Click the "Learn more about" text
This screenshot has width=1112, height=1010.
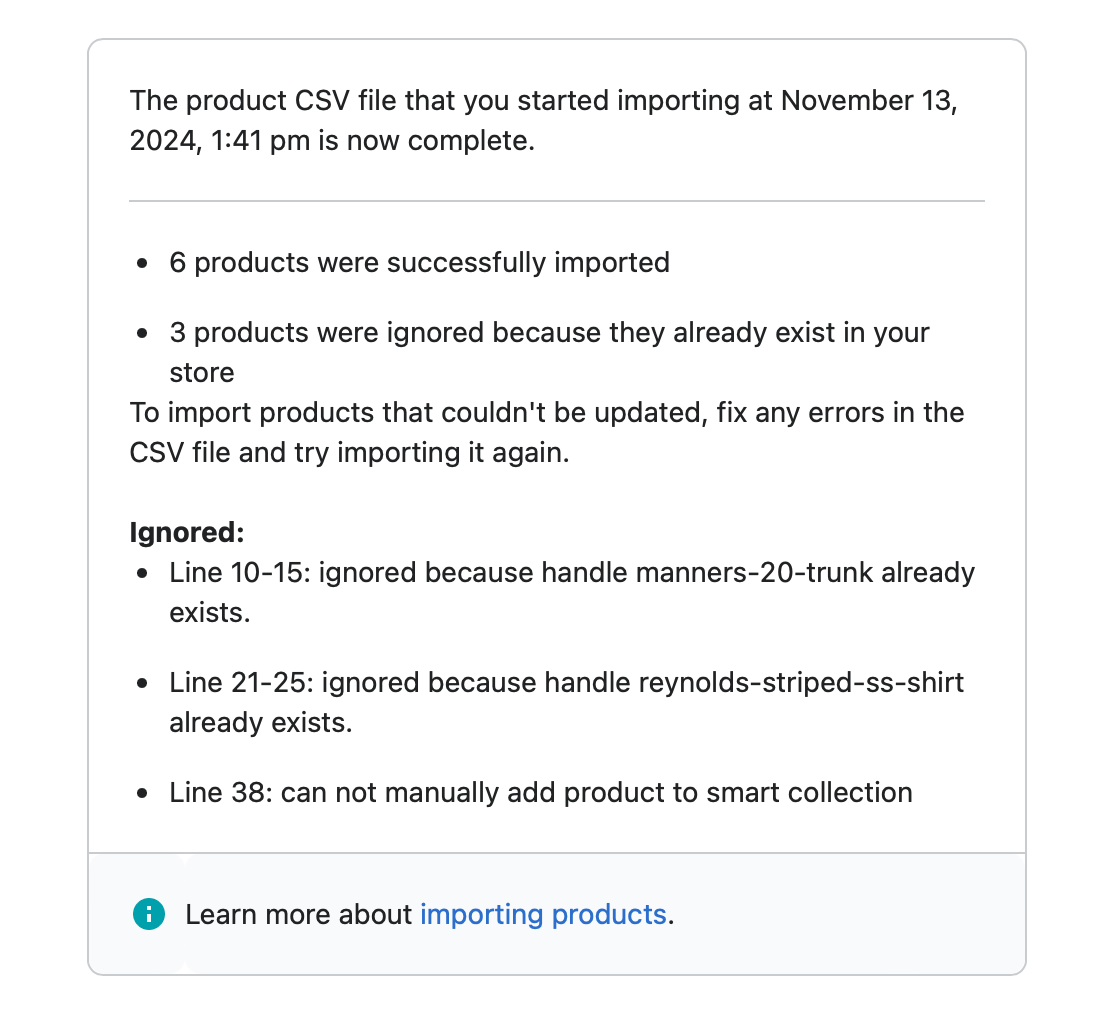point(298,914)
